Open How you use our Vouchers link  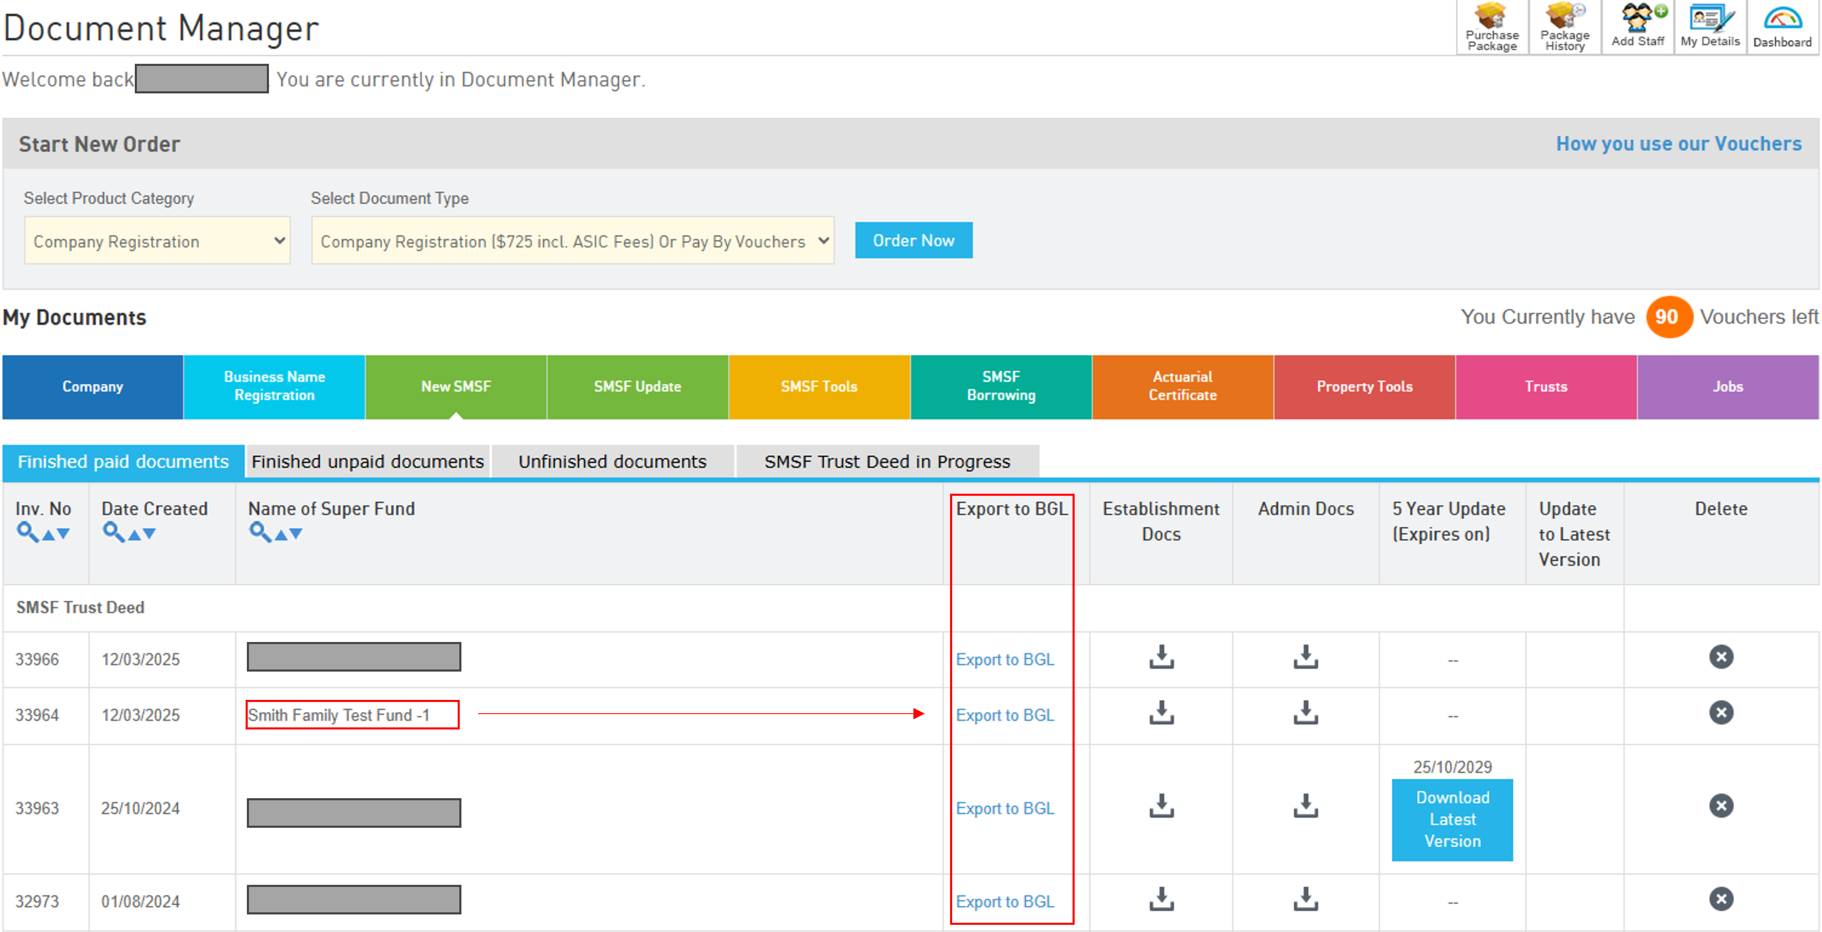pyautogui.click(x=1678, y=144)
